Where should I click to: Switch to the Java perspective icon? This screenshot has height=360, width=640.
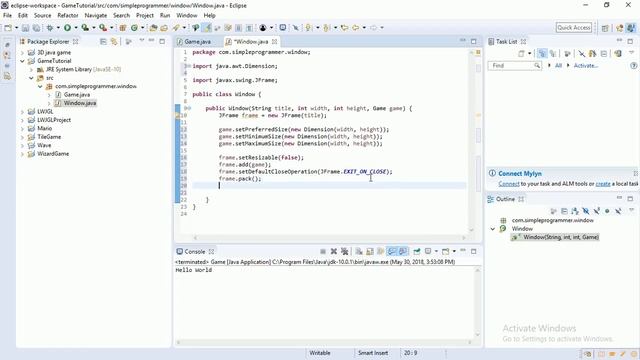point(631,28)
